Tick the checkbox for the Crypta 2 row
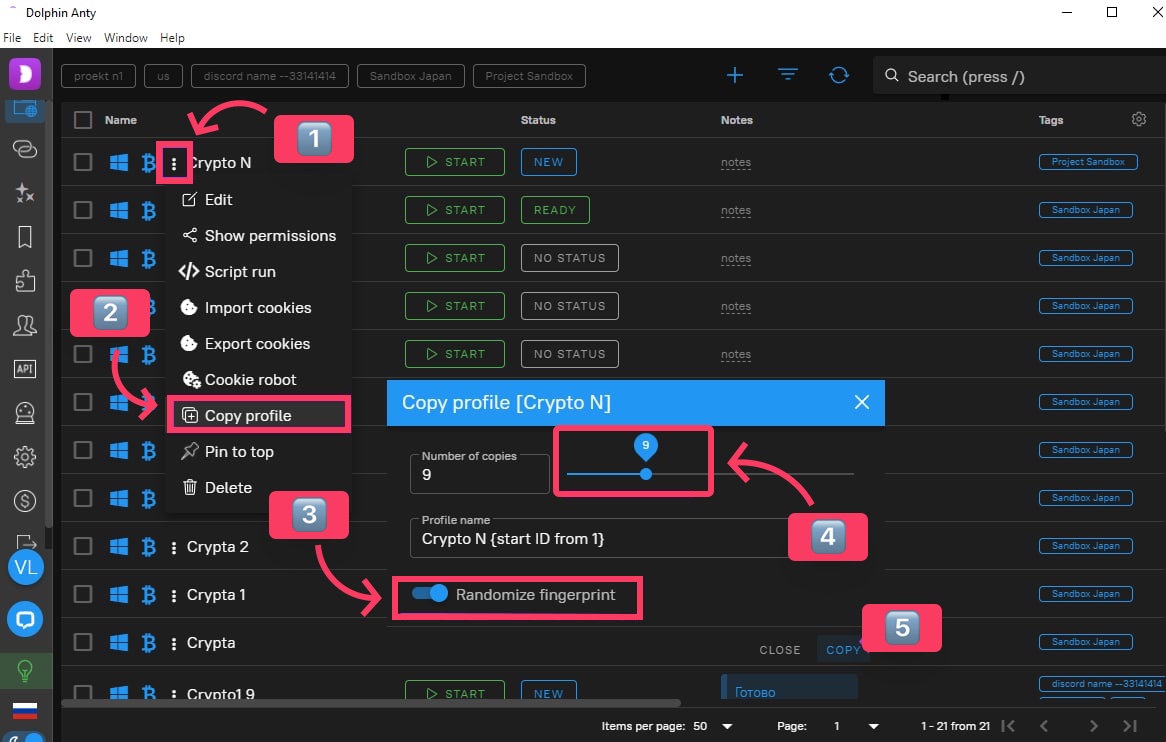The height and width of the screenshot is (742, 1166). click(83, 546)
